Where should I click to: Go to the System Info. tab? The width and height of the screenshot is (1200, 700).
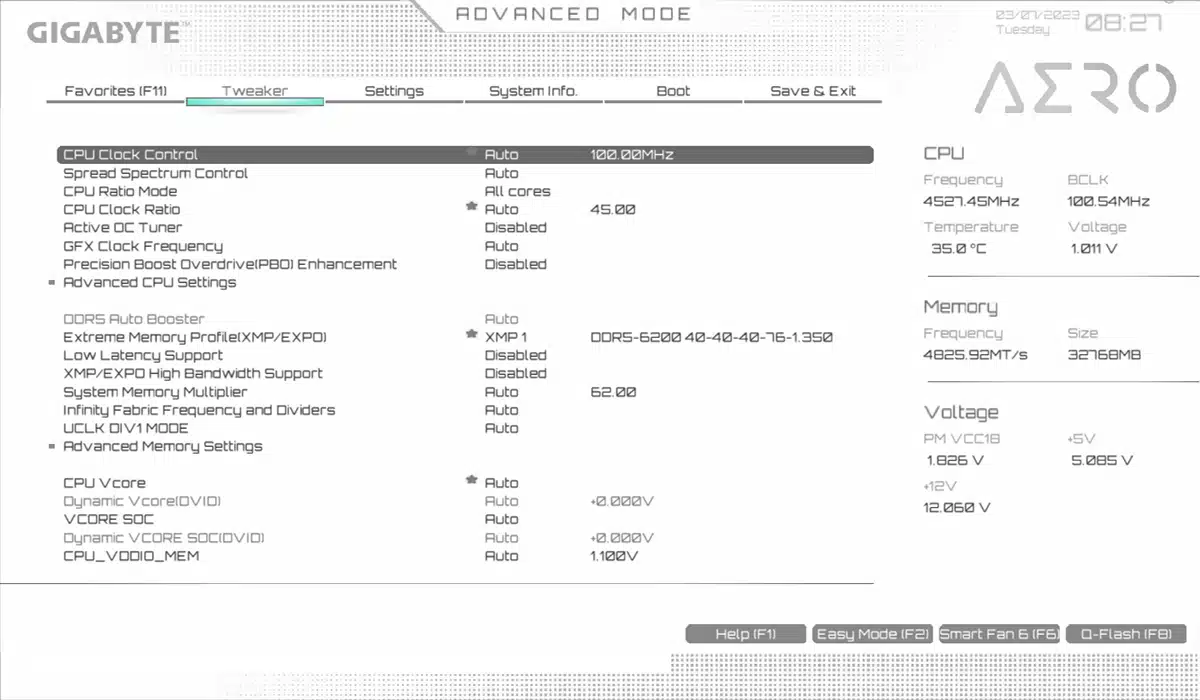[x=533, y=91]
